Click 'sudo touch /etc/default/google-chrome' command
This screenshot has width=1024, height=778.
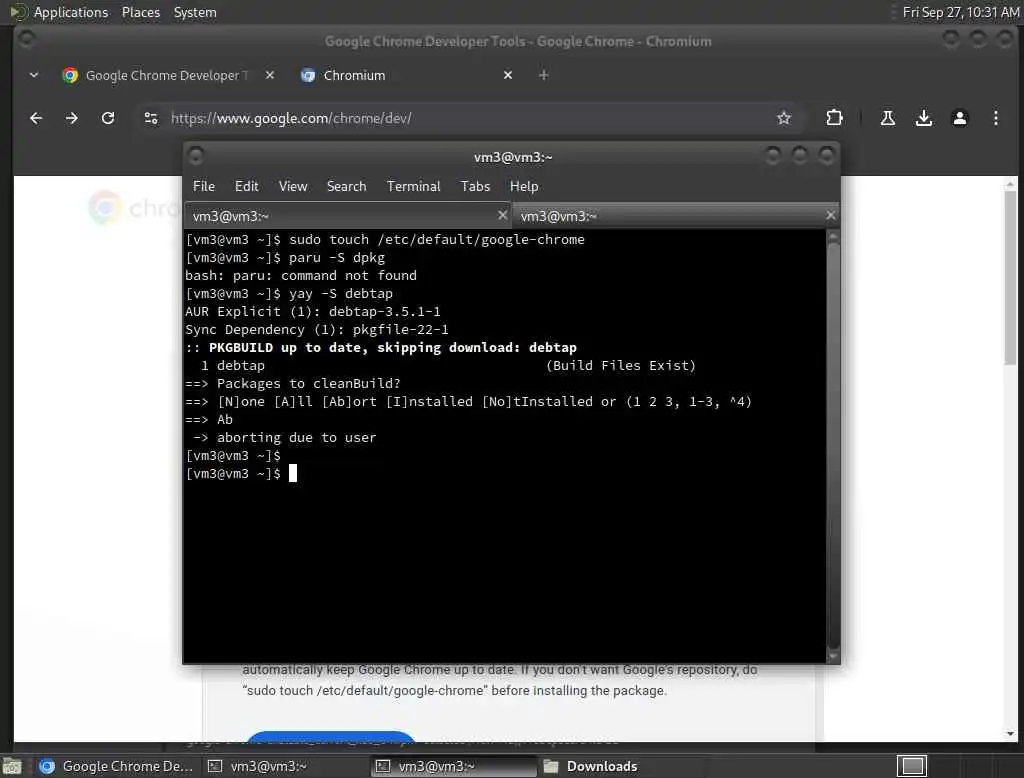437,240
